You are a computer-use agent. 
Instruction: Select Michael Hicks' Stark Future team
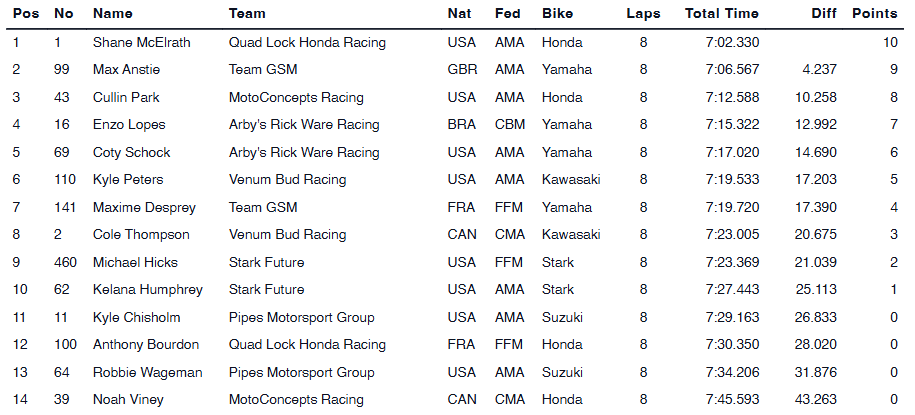(266, 262)
